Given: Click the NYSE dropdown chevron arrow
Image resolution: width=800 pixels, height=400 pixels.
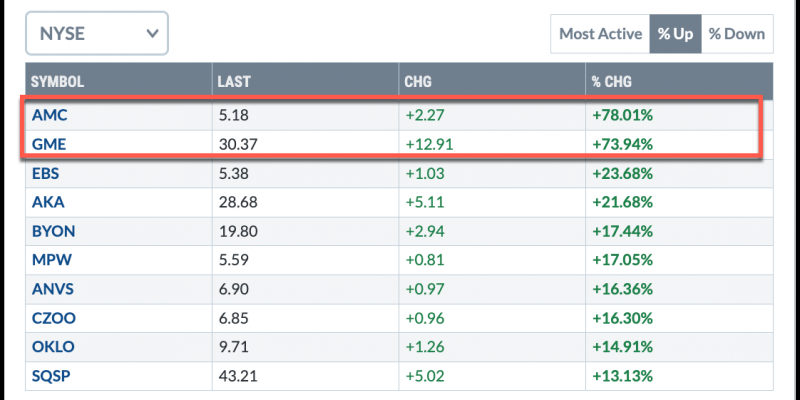Looking at the screenshot, I should point(152,34).
